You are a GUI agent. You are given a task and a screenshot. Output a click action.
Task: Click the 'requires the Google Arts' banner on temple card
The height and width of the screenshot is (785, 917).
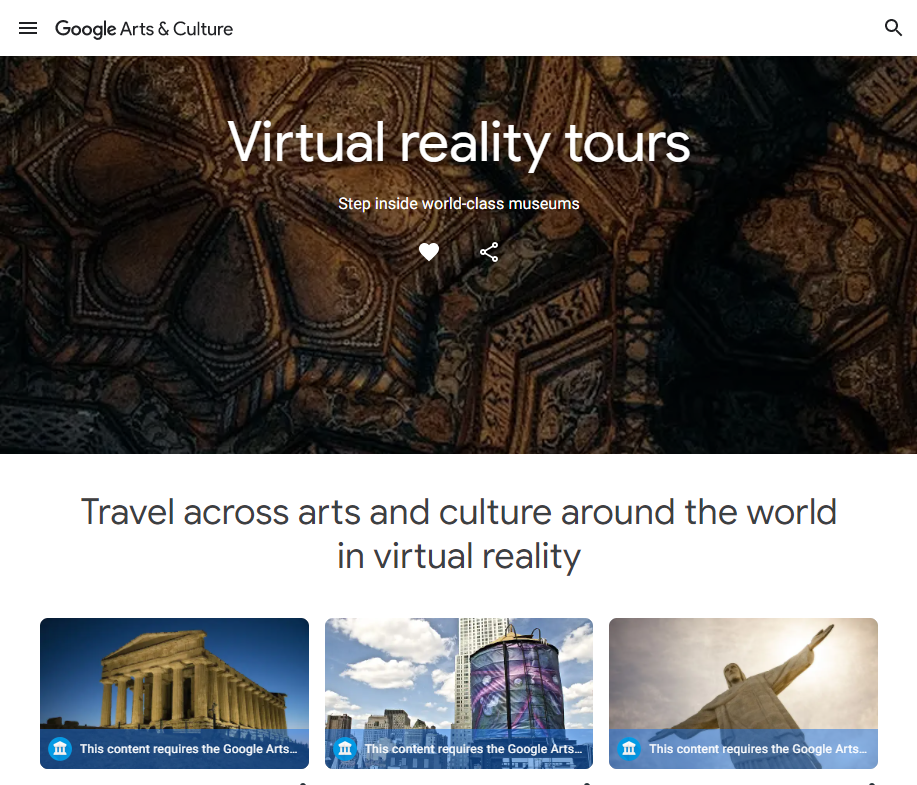click(174, 749)
